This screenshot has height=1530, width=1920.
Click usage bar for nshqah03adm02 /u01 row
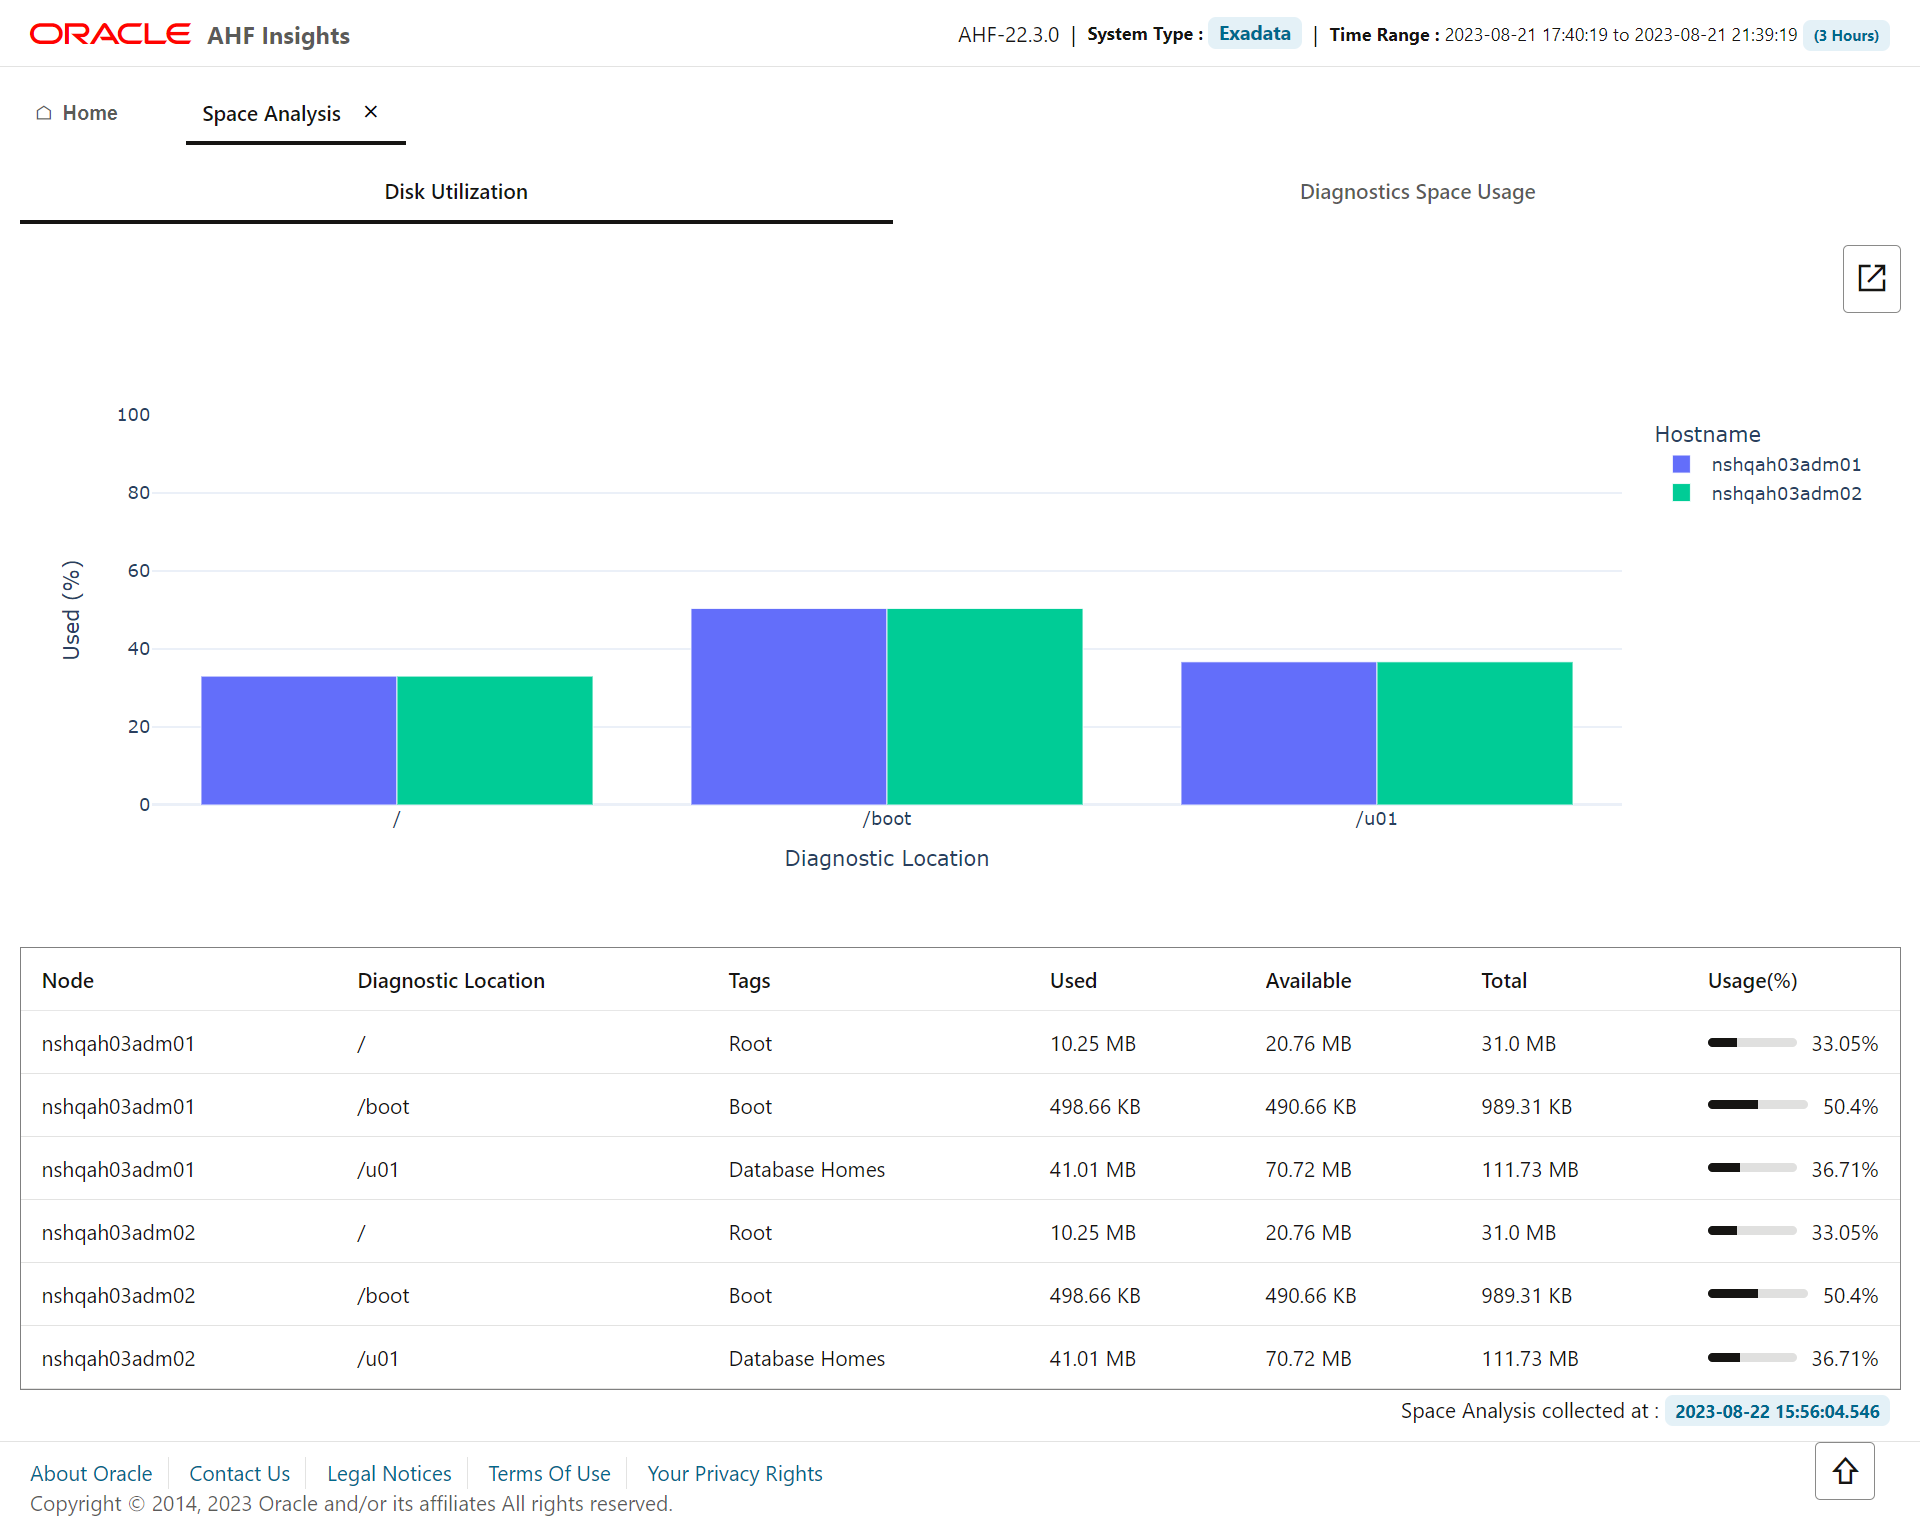click(1752, 1357)
